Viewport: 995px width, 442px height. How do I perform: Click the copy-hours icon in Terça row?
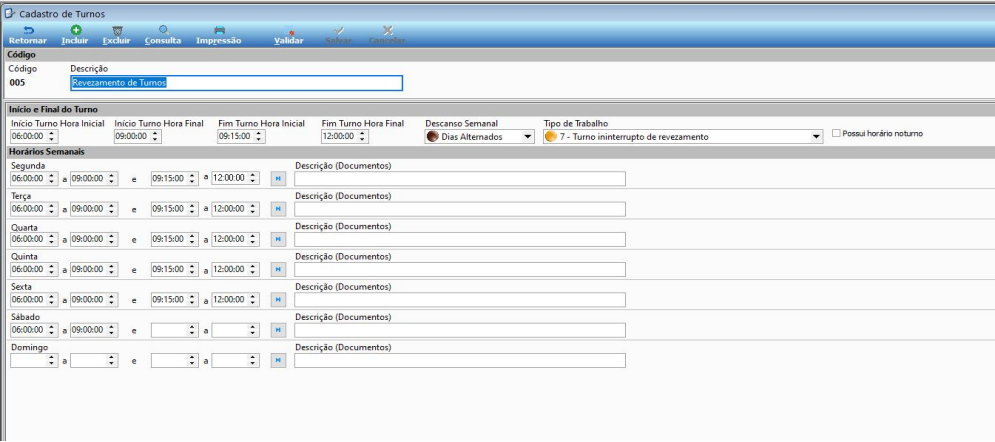point(278,209)
